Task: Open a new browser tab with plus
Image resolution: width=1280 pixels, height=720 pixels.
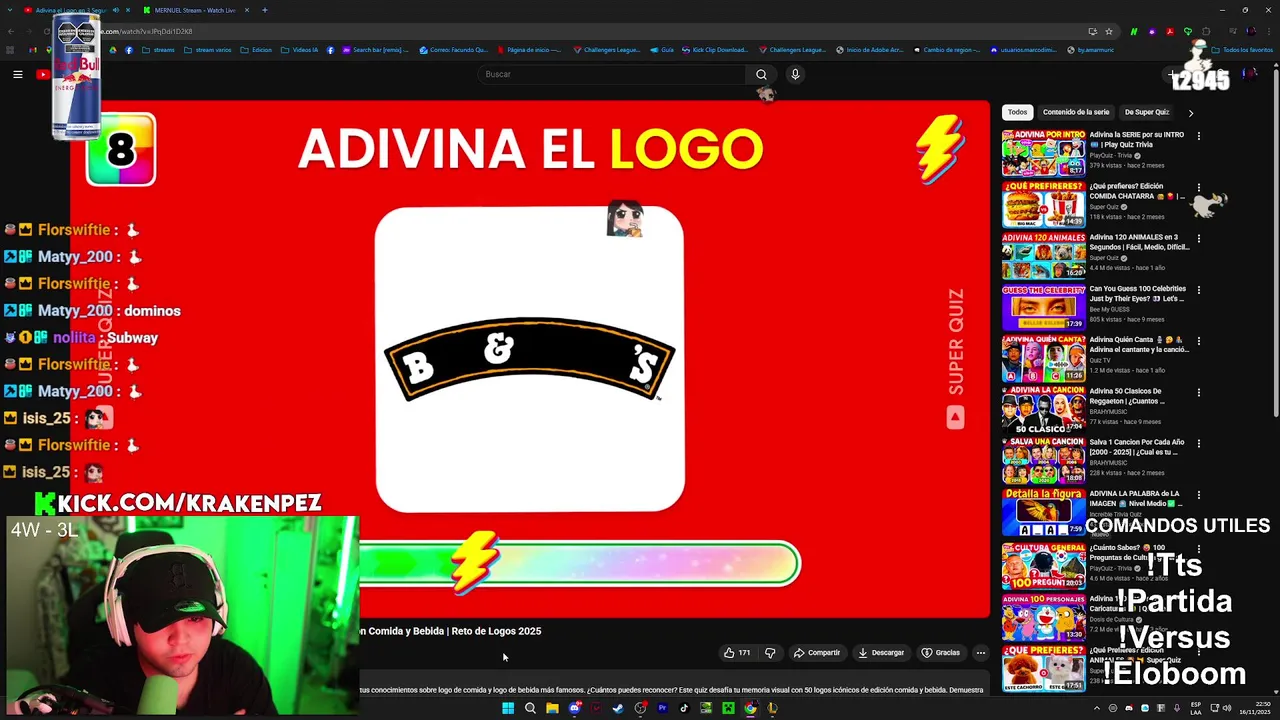Action: (264, 10)
